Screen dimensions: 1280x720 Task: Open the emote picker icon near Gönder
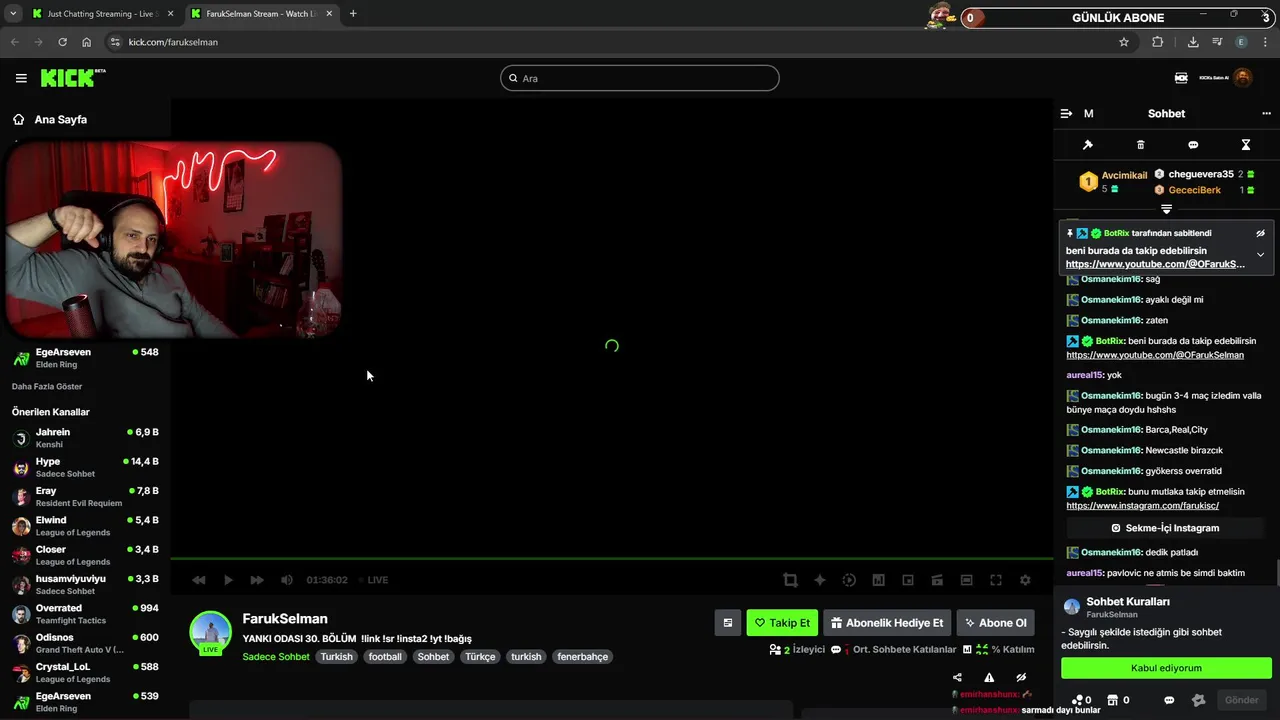point(1199,700)
